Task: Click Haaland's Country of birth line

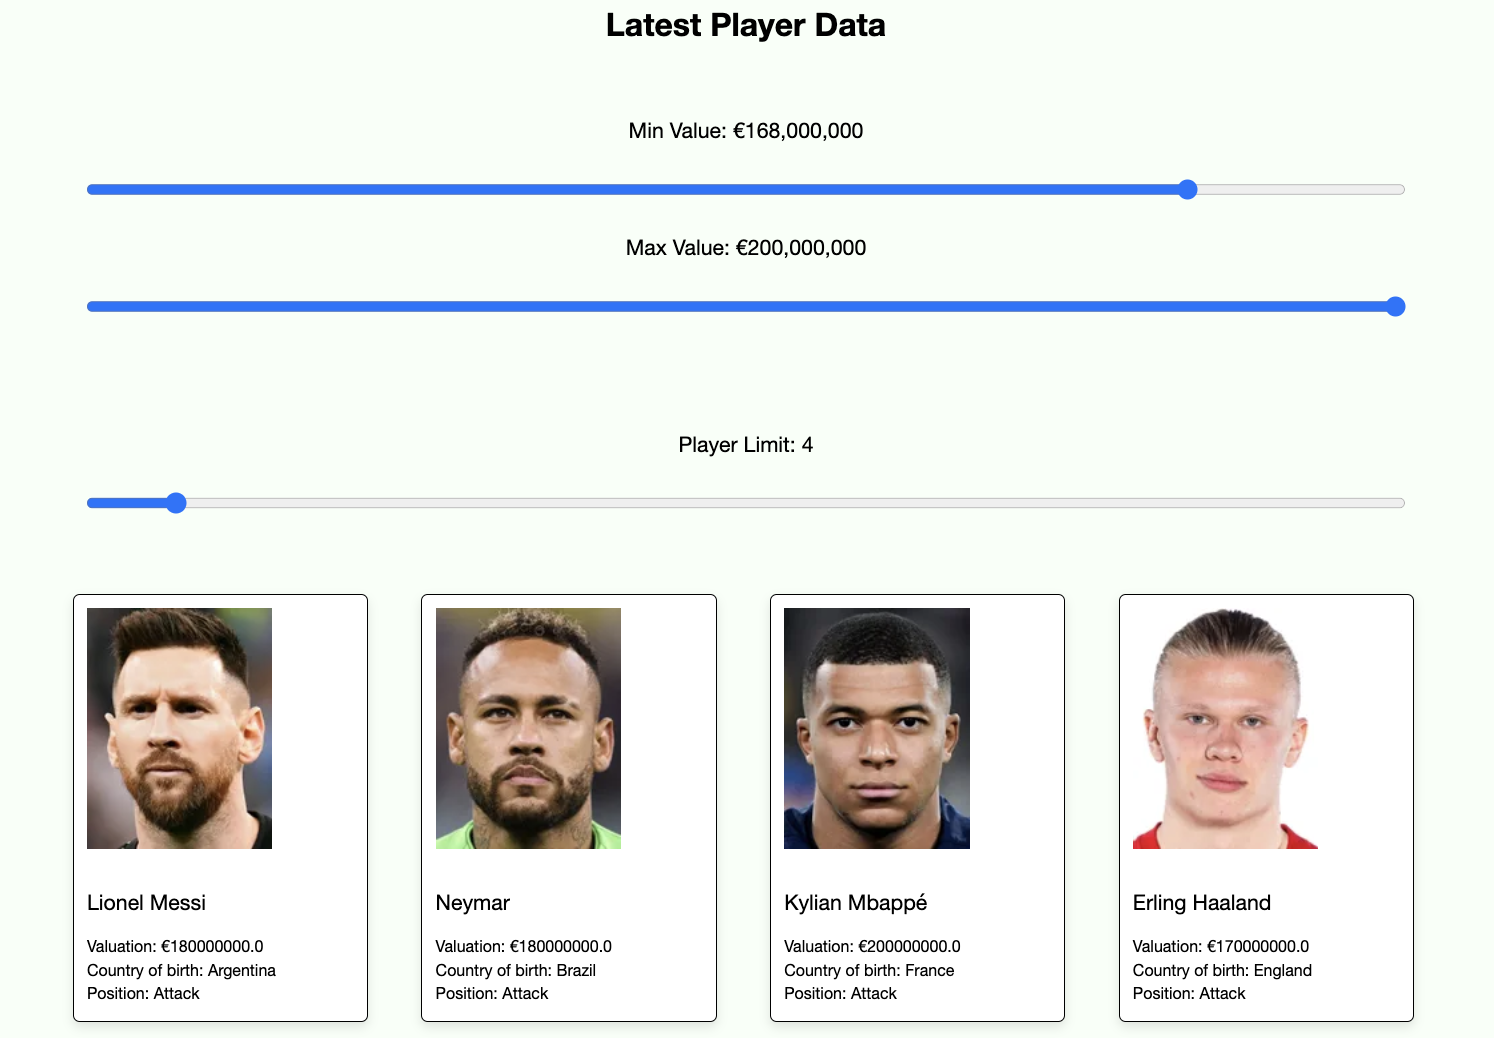Action: (x=1222, y=970)
